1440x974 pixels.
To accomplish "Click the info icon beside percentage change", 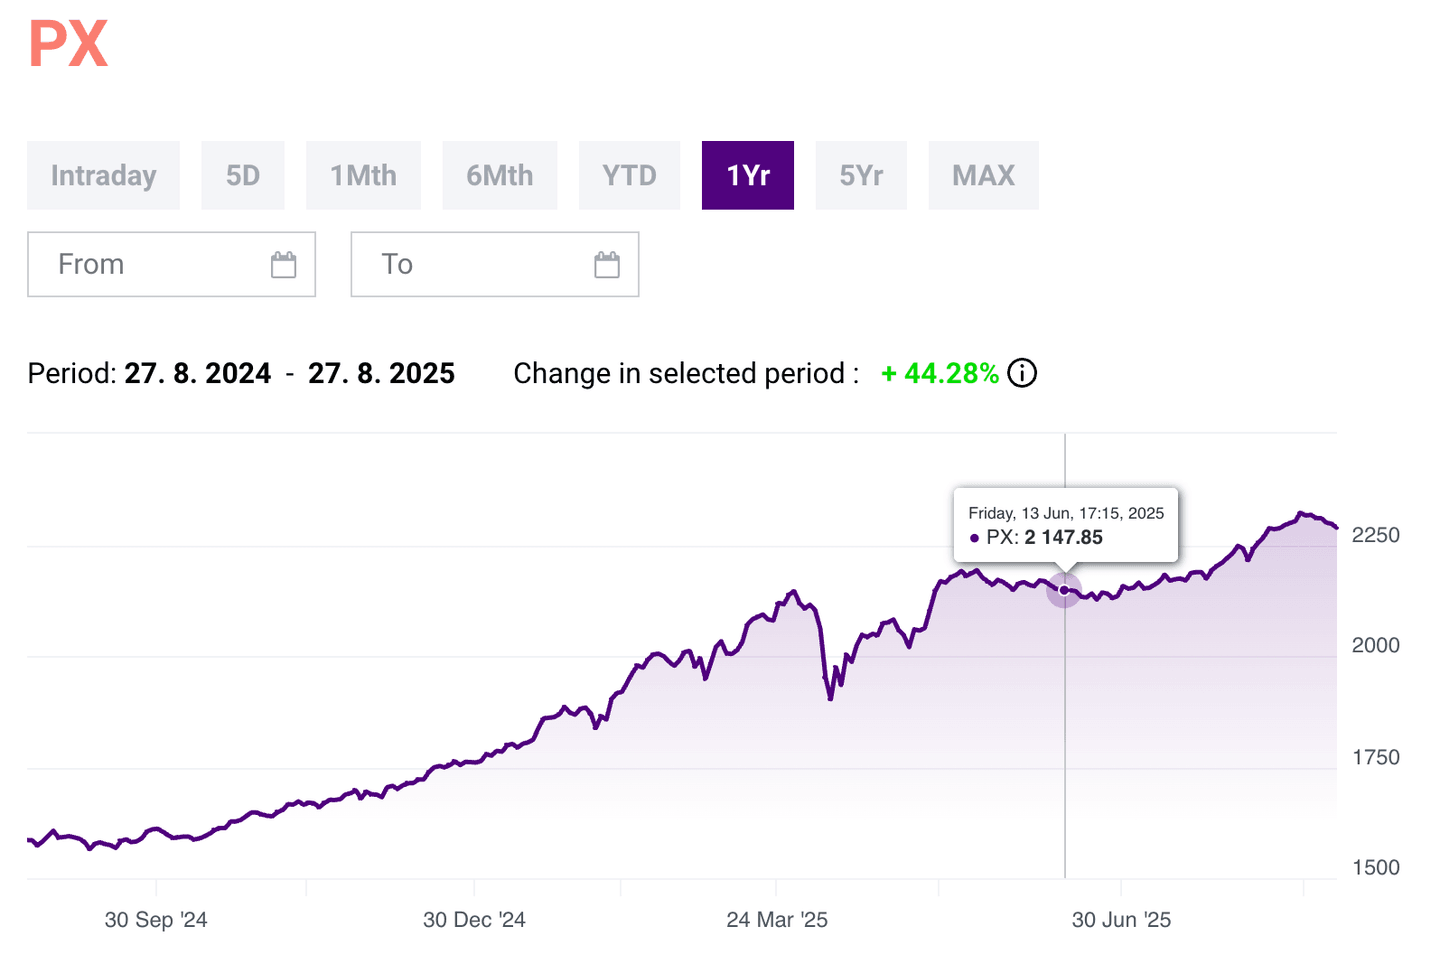I will pyautogui.click(x=1022, y=373).
